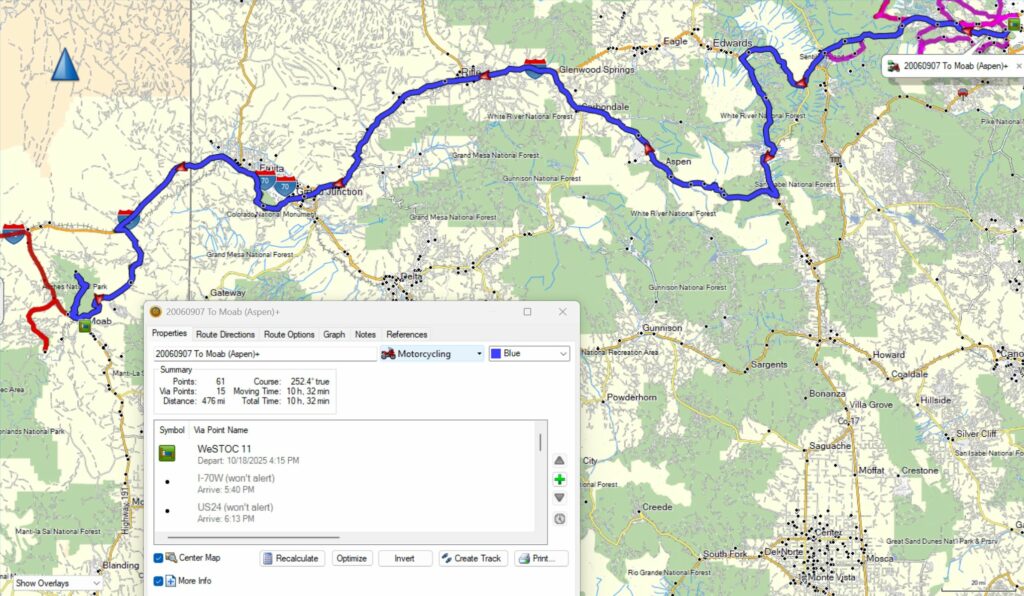
Task: Click the green add via point plus icon
Action: [559, 480]
